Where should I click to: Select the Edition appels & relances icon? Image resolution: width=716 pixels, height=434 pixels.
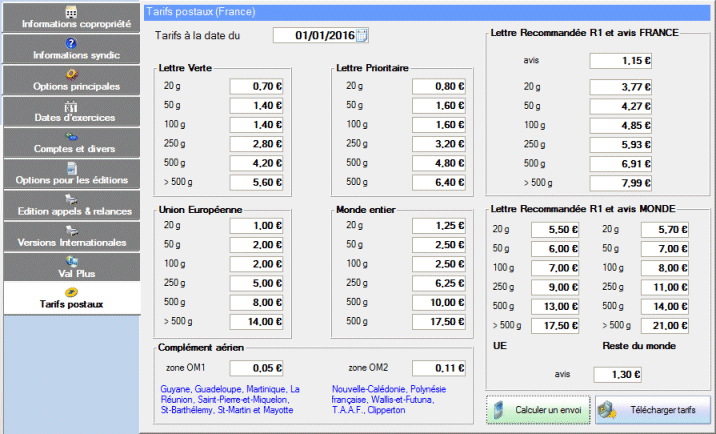click(70, 199)
